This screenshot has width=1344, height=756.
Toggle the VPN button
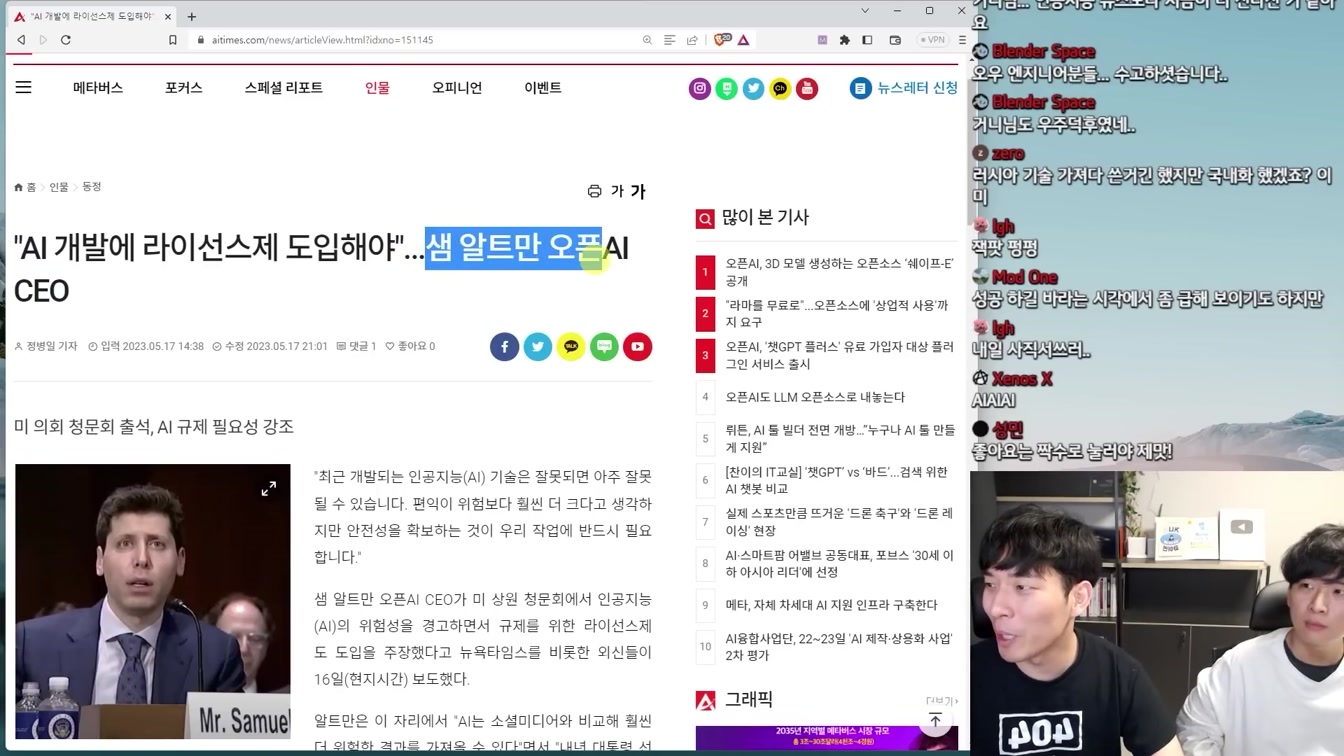coord(932,40)
